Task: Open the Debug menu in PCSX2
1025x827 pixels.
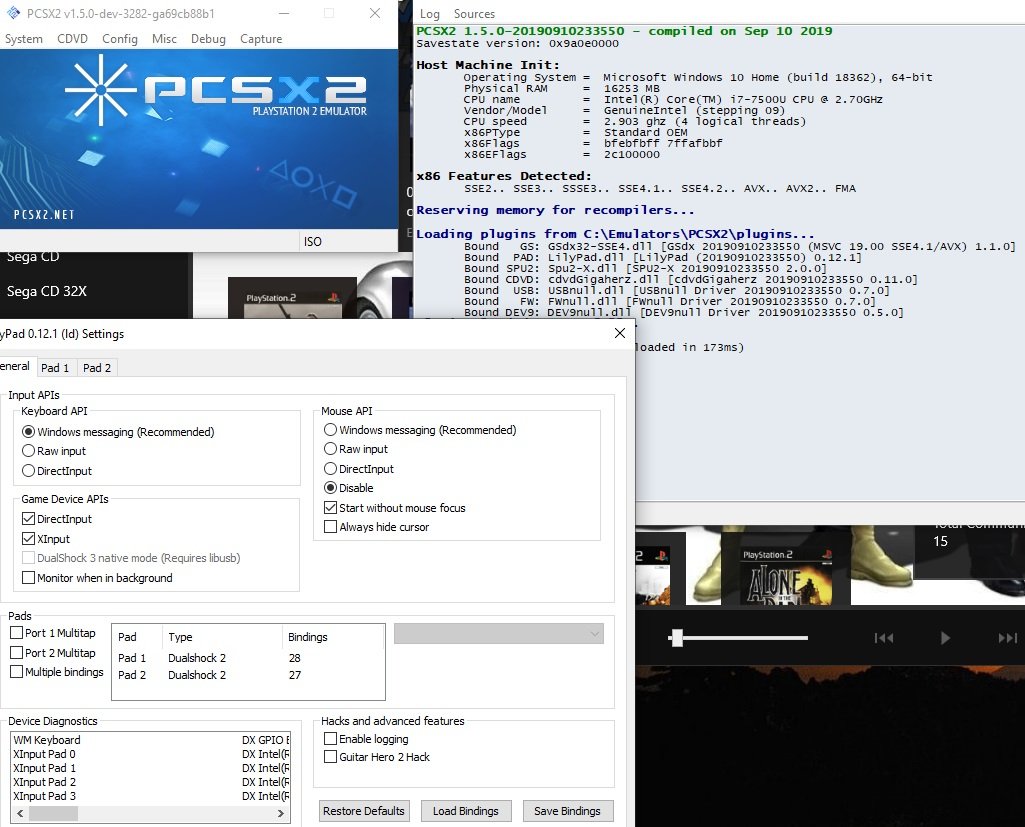Action: [208, 39]
